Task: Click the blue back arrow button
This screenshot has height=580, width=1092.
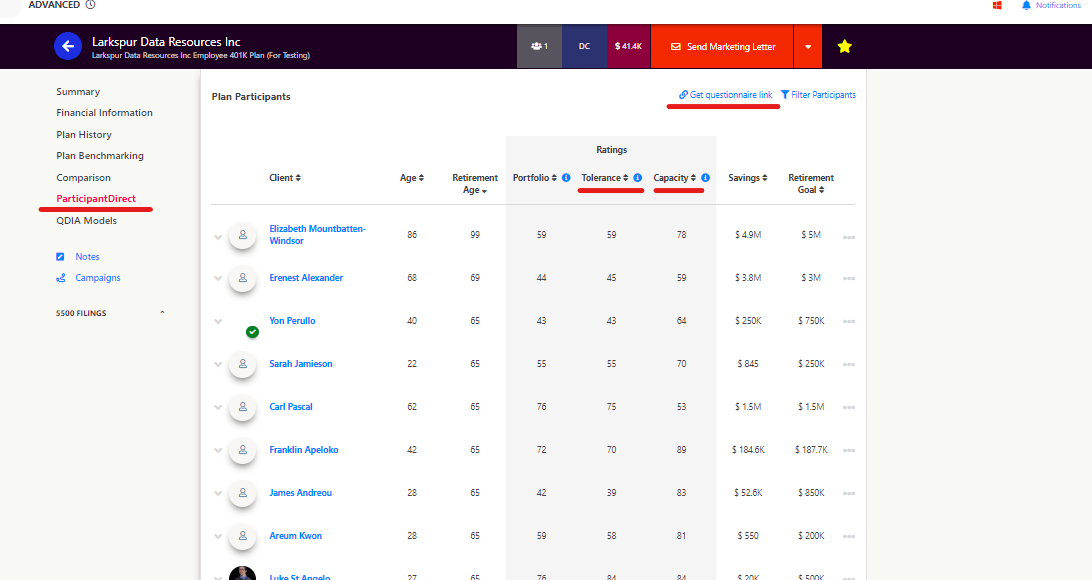Action: pos(67,46)
